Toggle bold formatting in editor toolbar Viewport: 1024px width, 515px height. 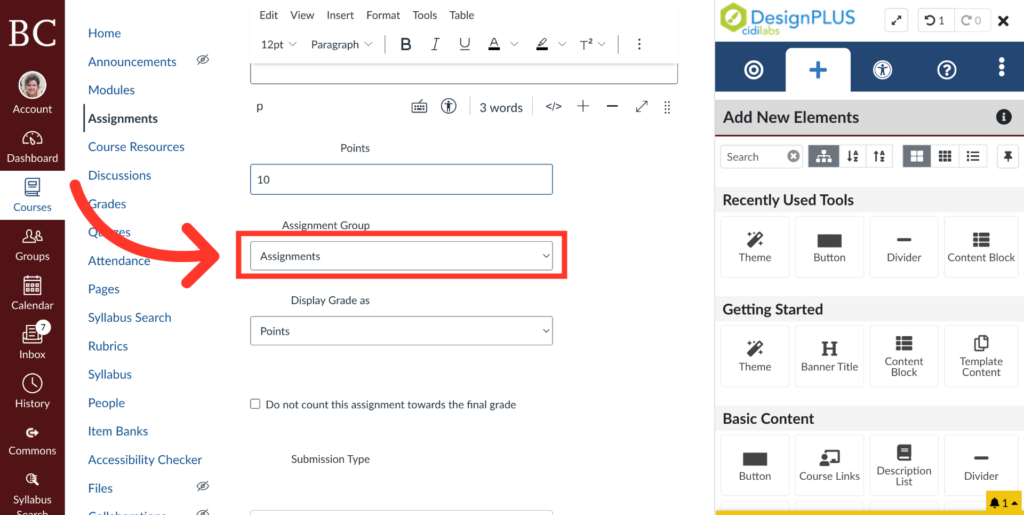point(406,44)
